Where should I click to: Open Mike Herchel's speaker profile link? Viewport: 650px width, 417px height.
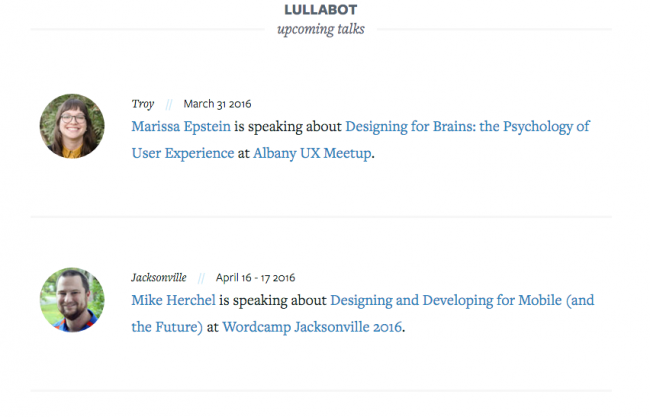point(174,300)
